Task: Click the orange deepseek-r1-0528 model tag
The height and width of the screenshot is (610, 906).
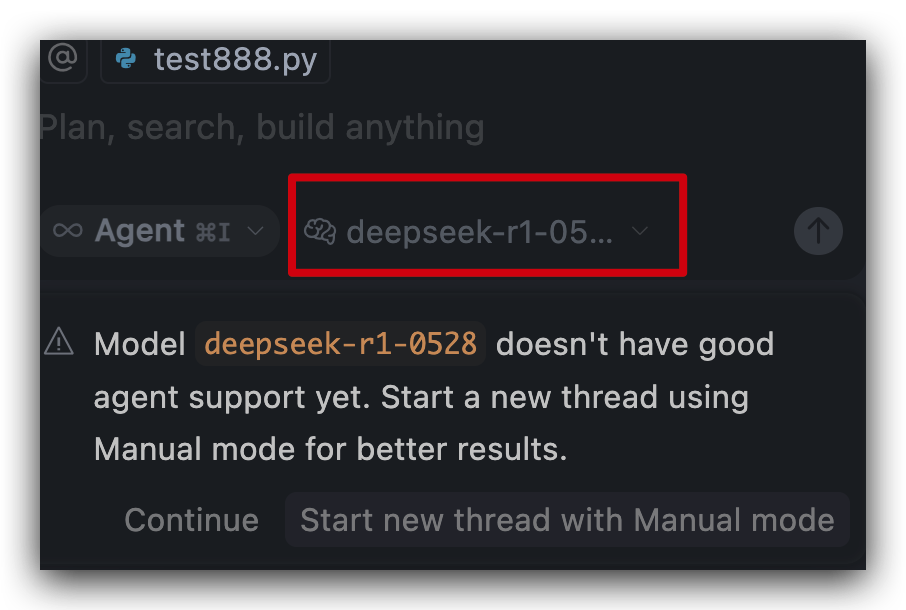Action: click(x=340, y=344)
